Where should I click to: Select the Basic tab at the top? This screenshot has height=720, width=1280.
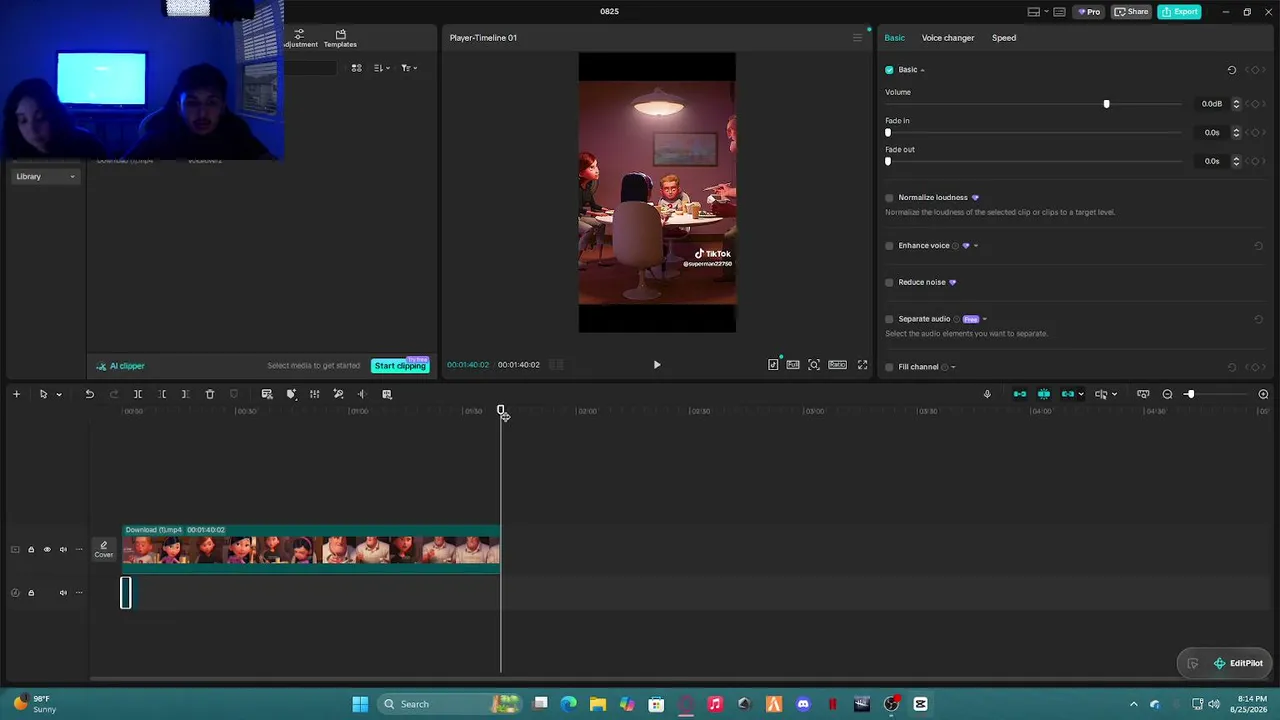pos(894,38)
